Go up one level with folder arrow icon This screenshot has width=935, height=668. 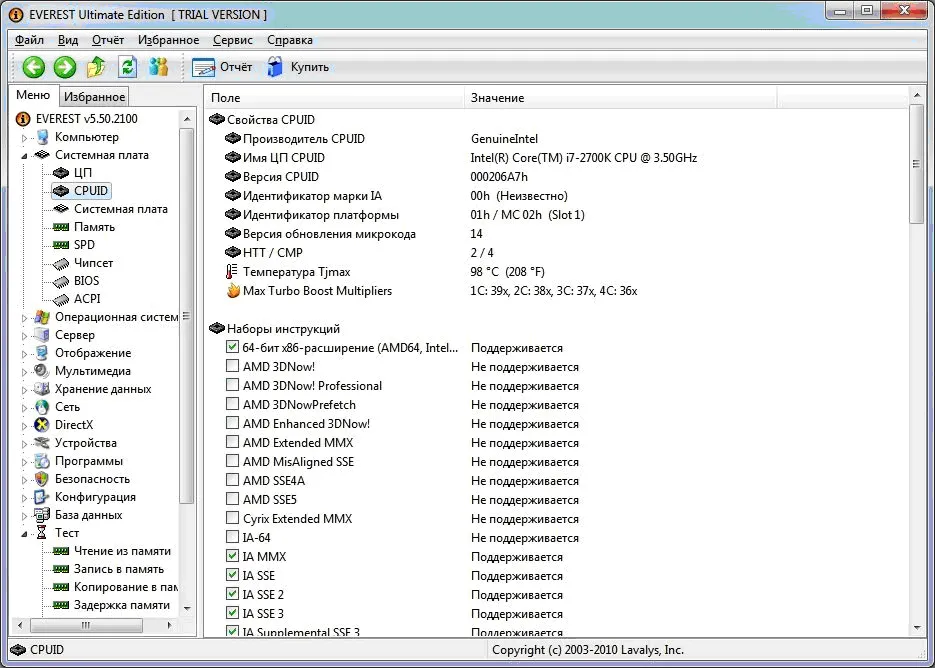tap(96, 67)
